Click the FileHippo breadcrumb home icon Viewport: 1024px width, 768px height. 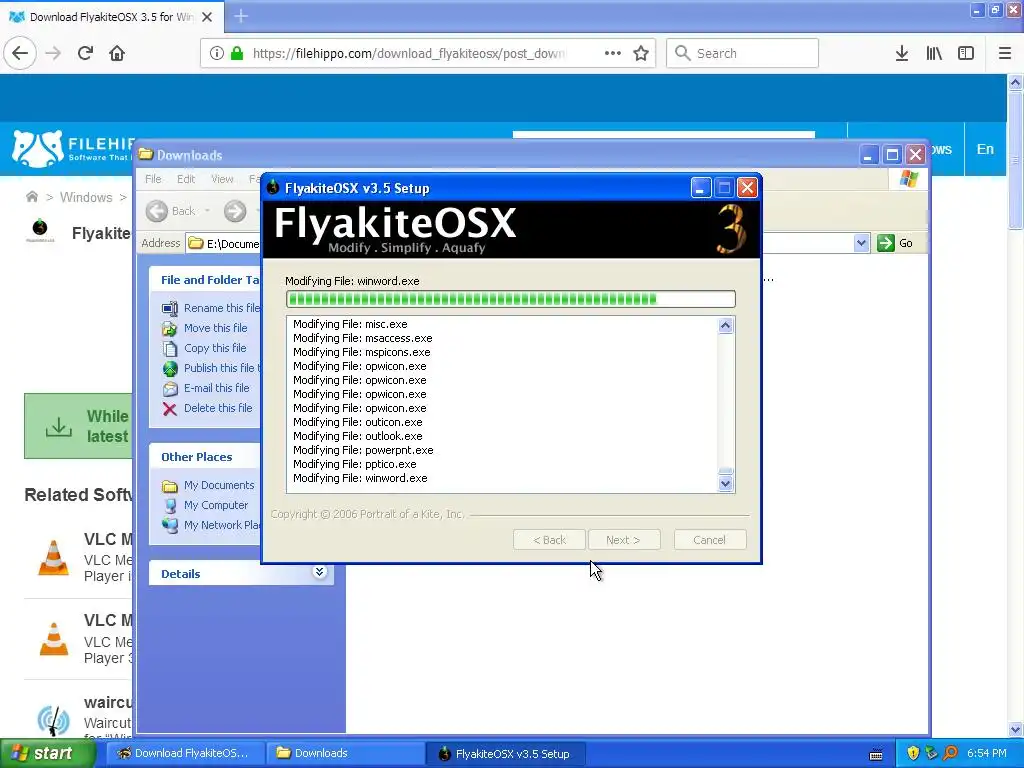click(31, 197)
